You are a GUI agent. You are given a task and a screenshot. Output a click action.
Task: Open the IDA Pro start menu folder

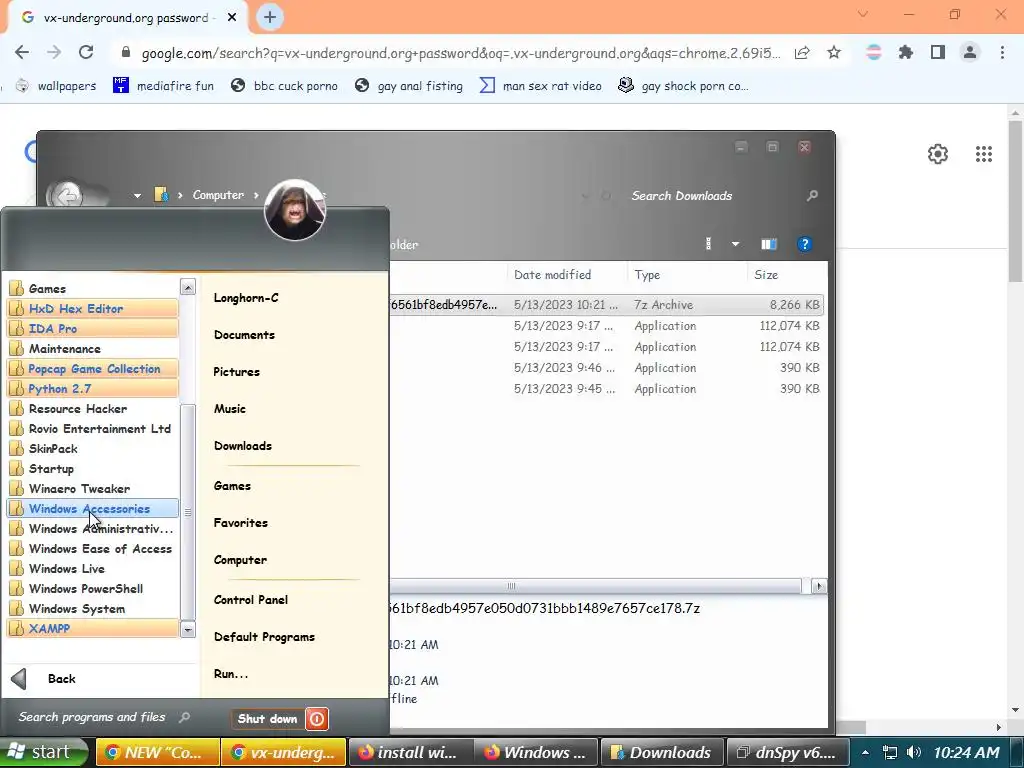(x=92, y=328)
